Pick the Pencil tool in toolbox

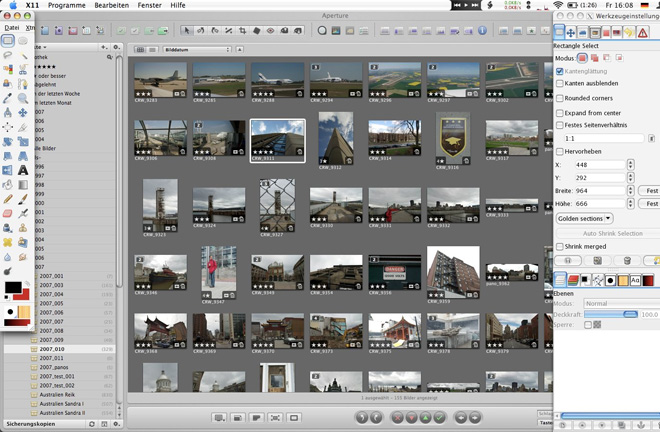click(x=8, y=199)
